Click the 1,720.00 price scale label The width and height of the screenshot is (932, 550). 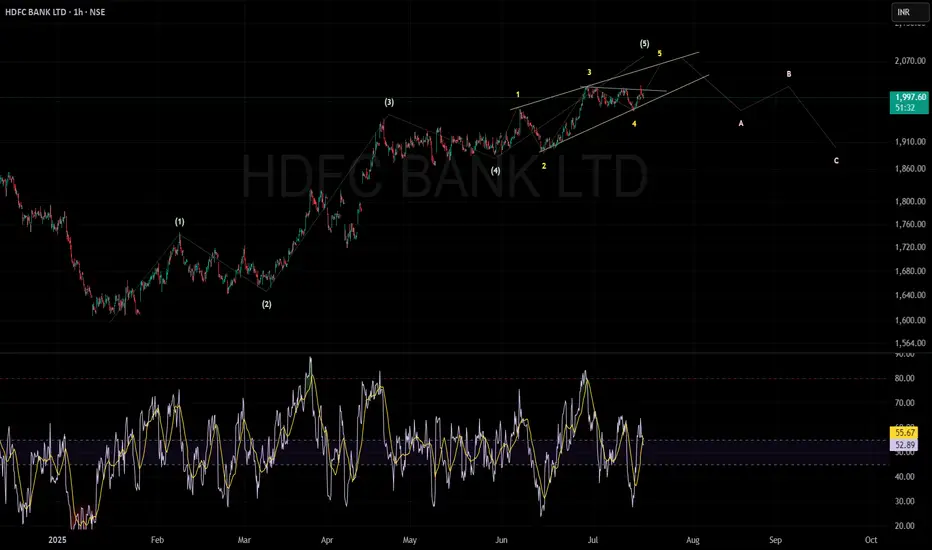click(910, 247)
